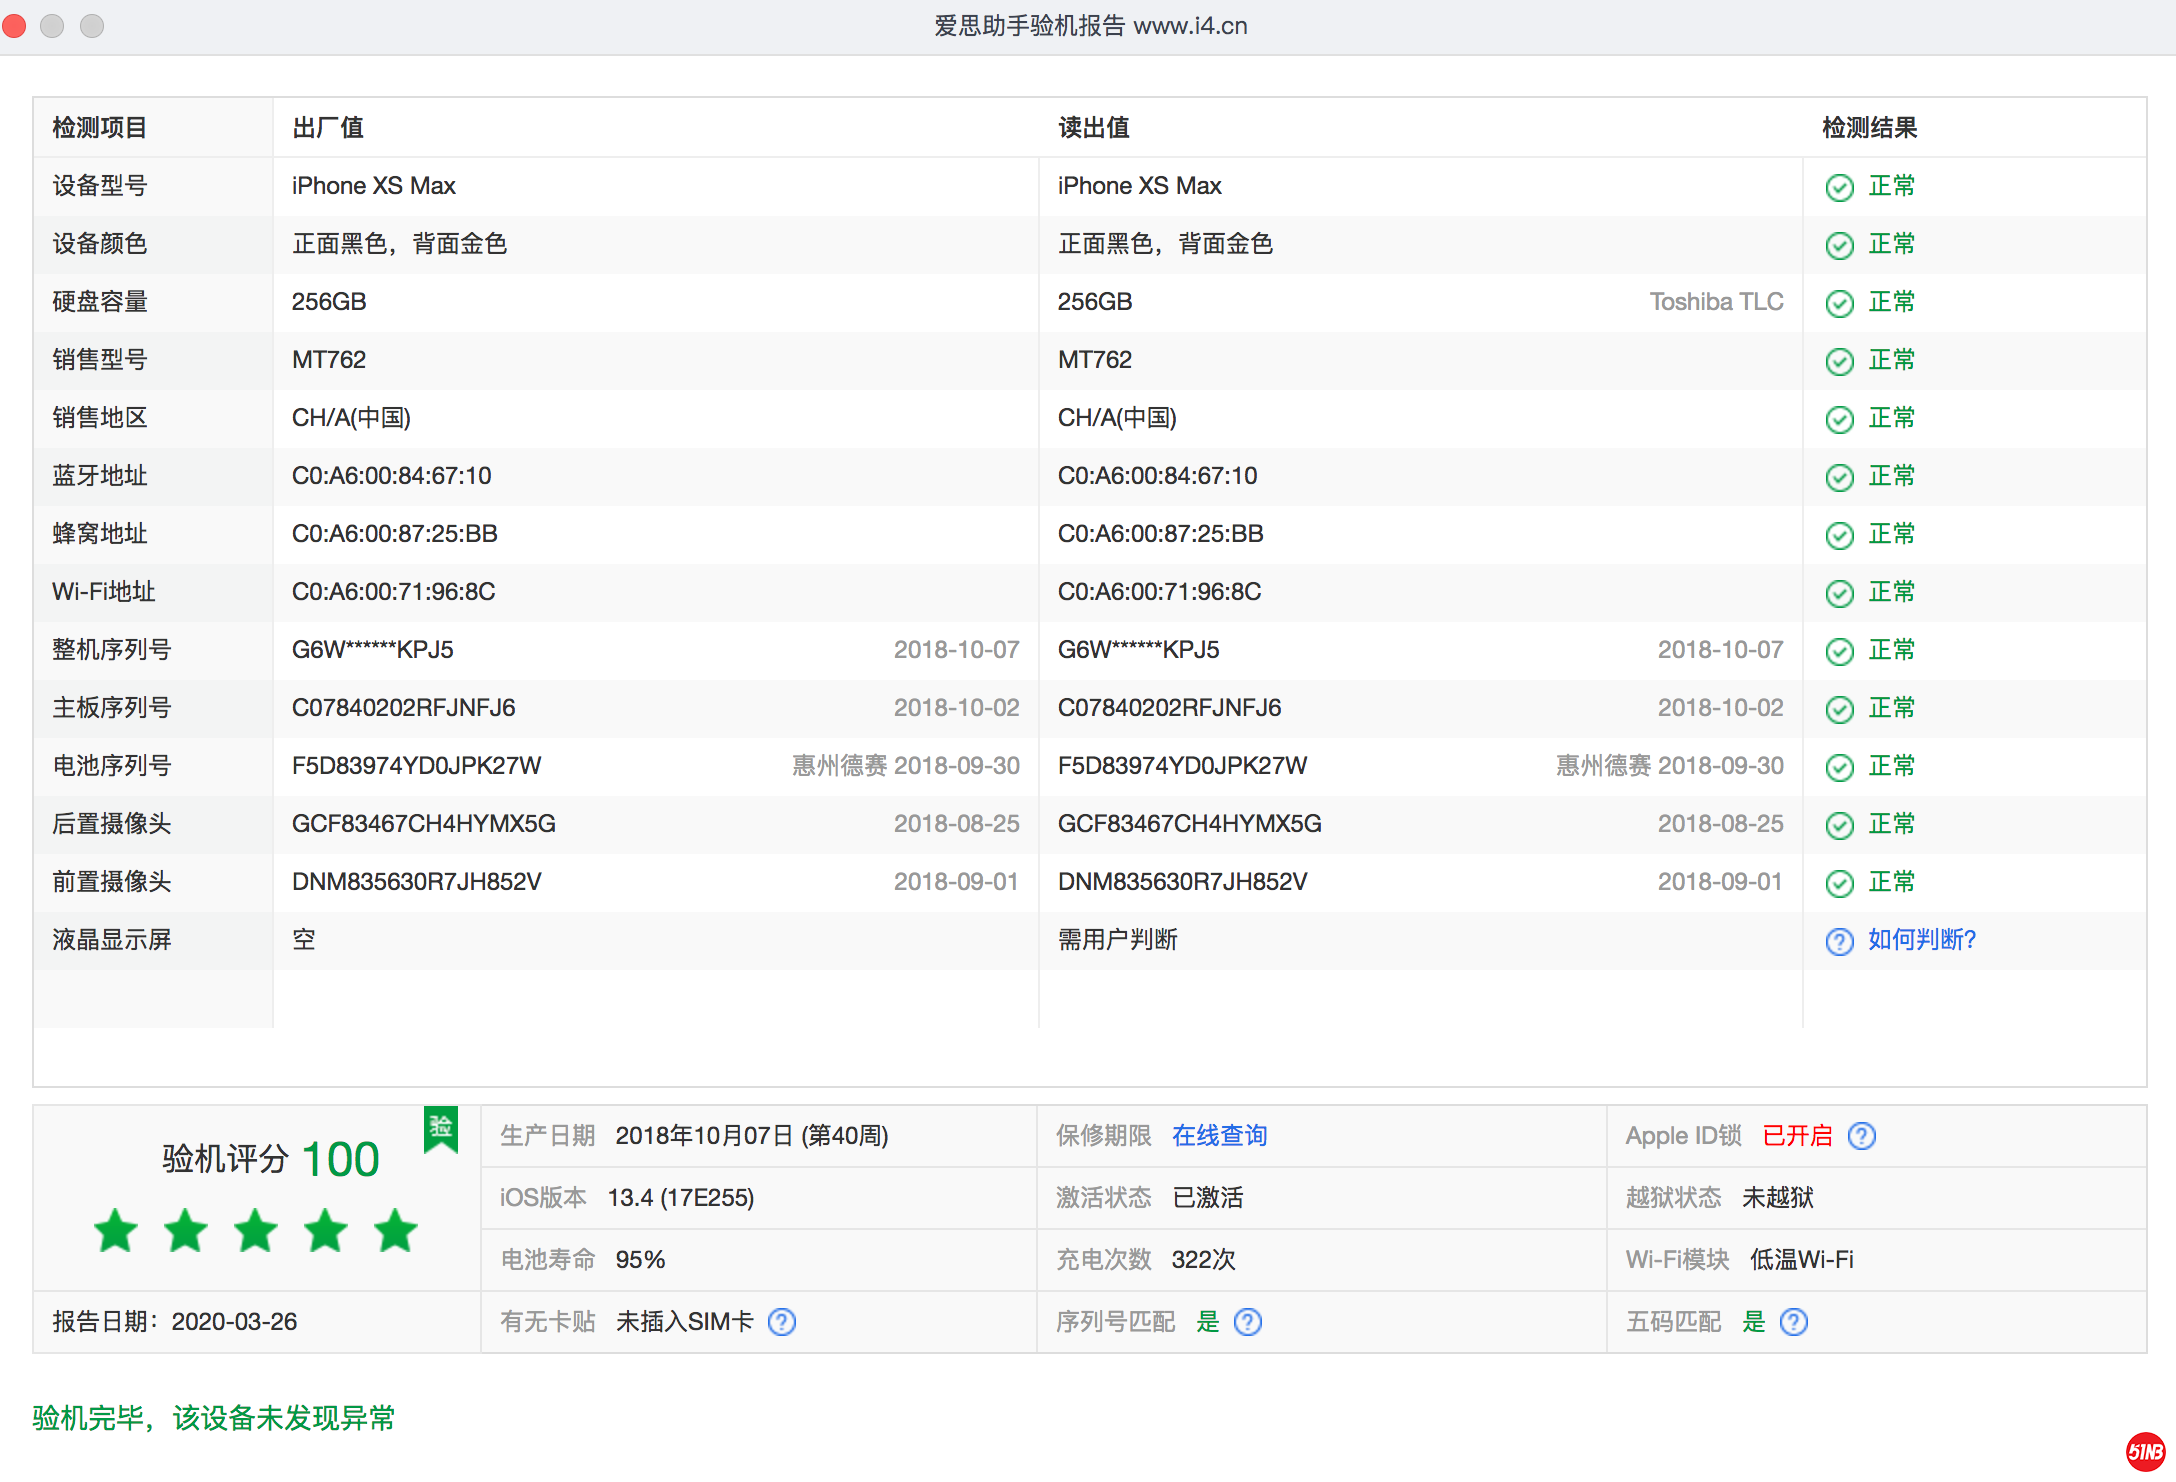Open the 在线查询 warranty link
2176x1482 pixels.
1219,1136
